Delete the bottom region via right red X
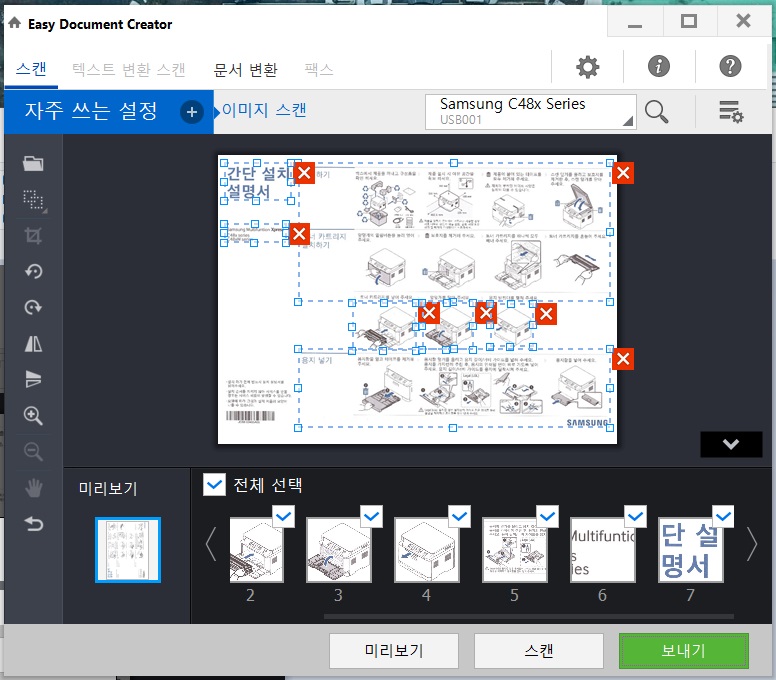 (623, 359)
